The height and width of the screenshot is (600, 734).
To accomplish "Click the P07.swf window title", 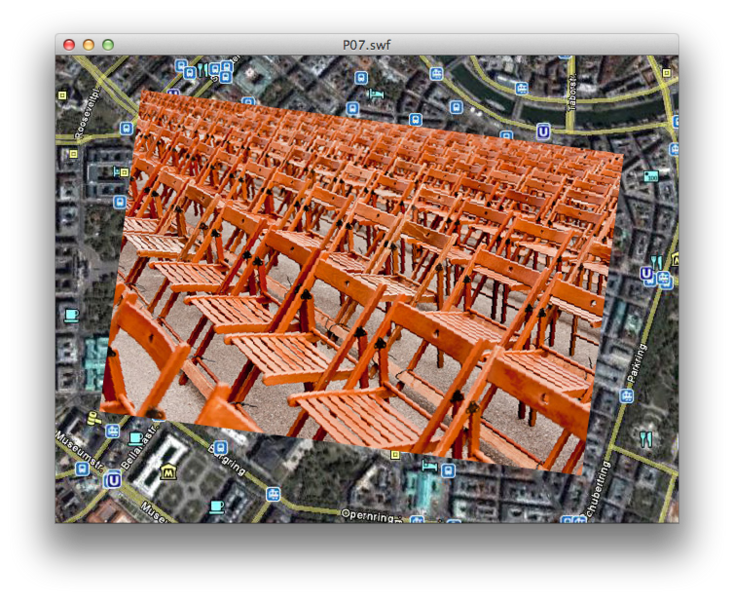I will point(367,45).
